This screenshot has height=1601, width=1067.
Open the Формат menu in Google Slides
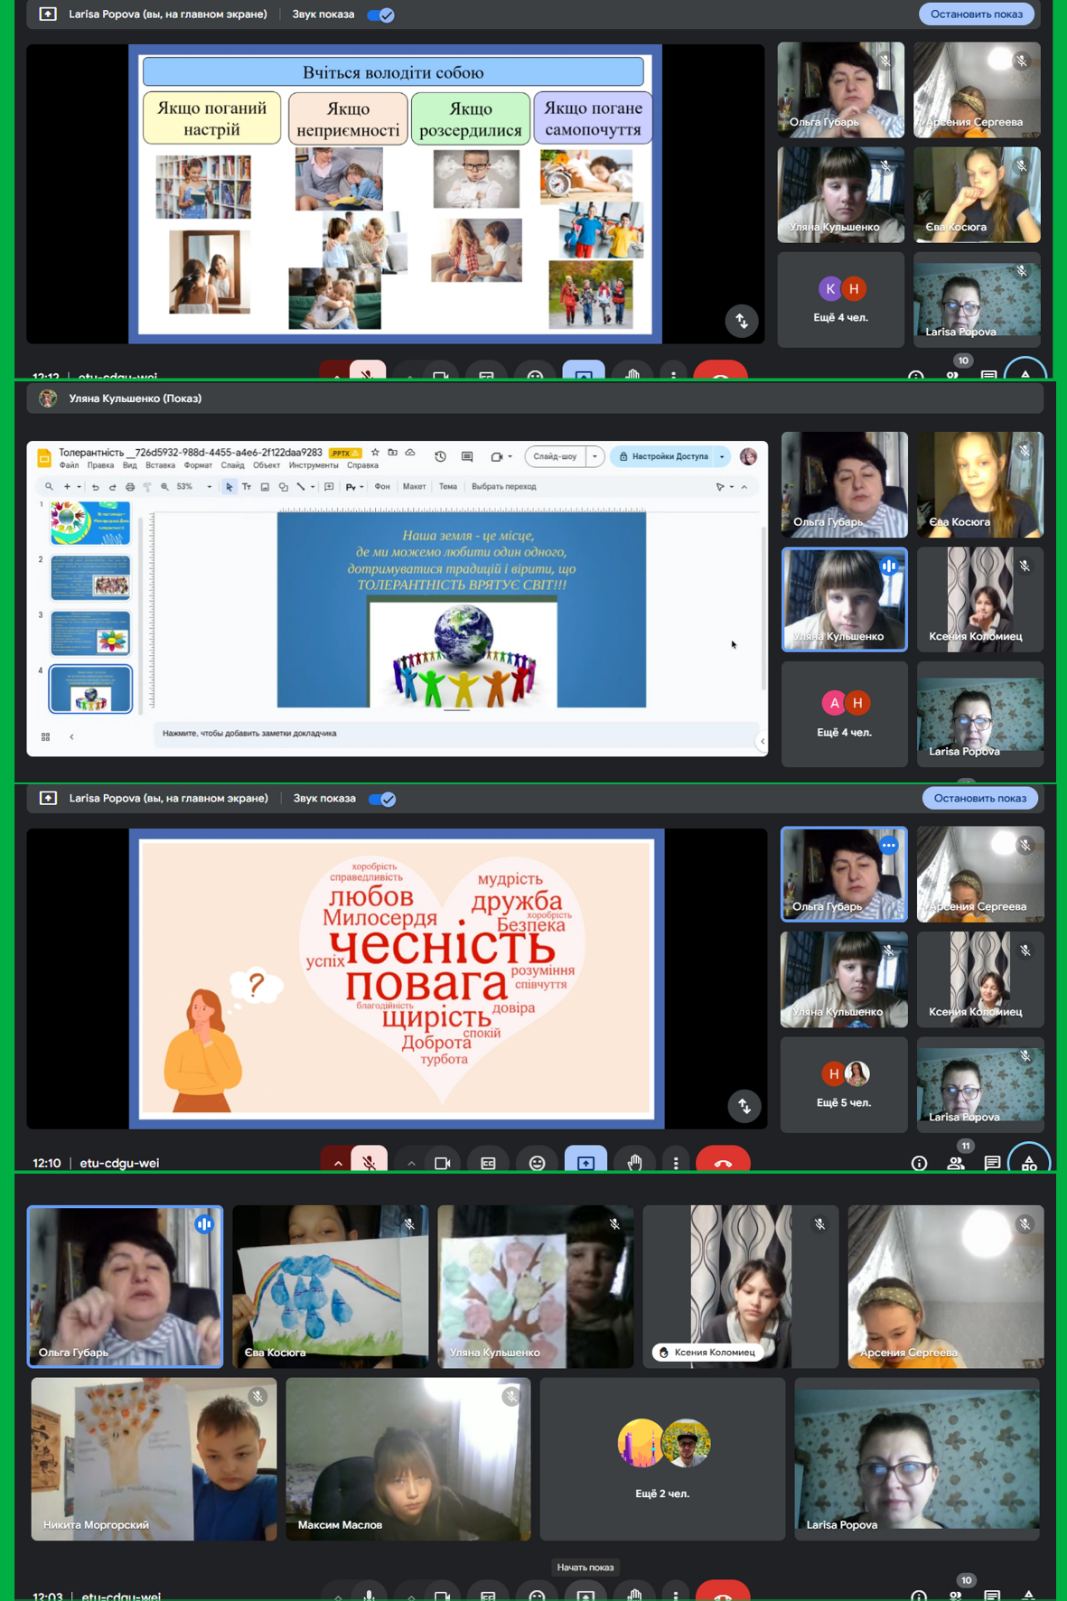pos(198,466)
